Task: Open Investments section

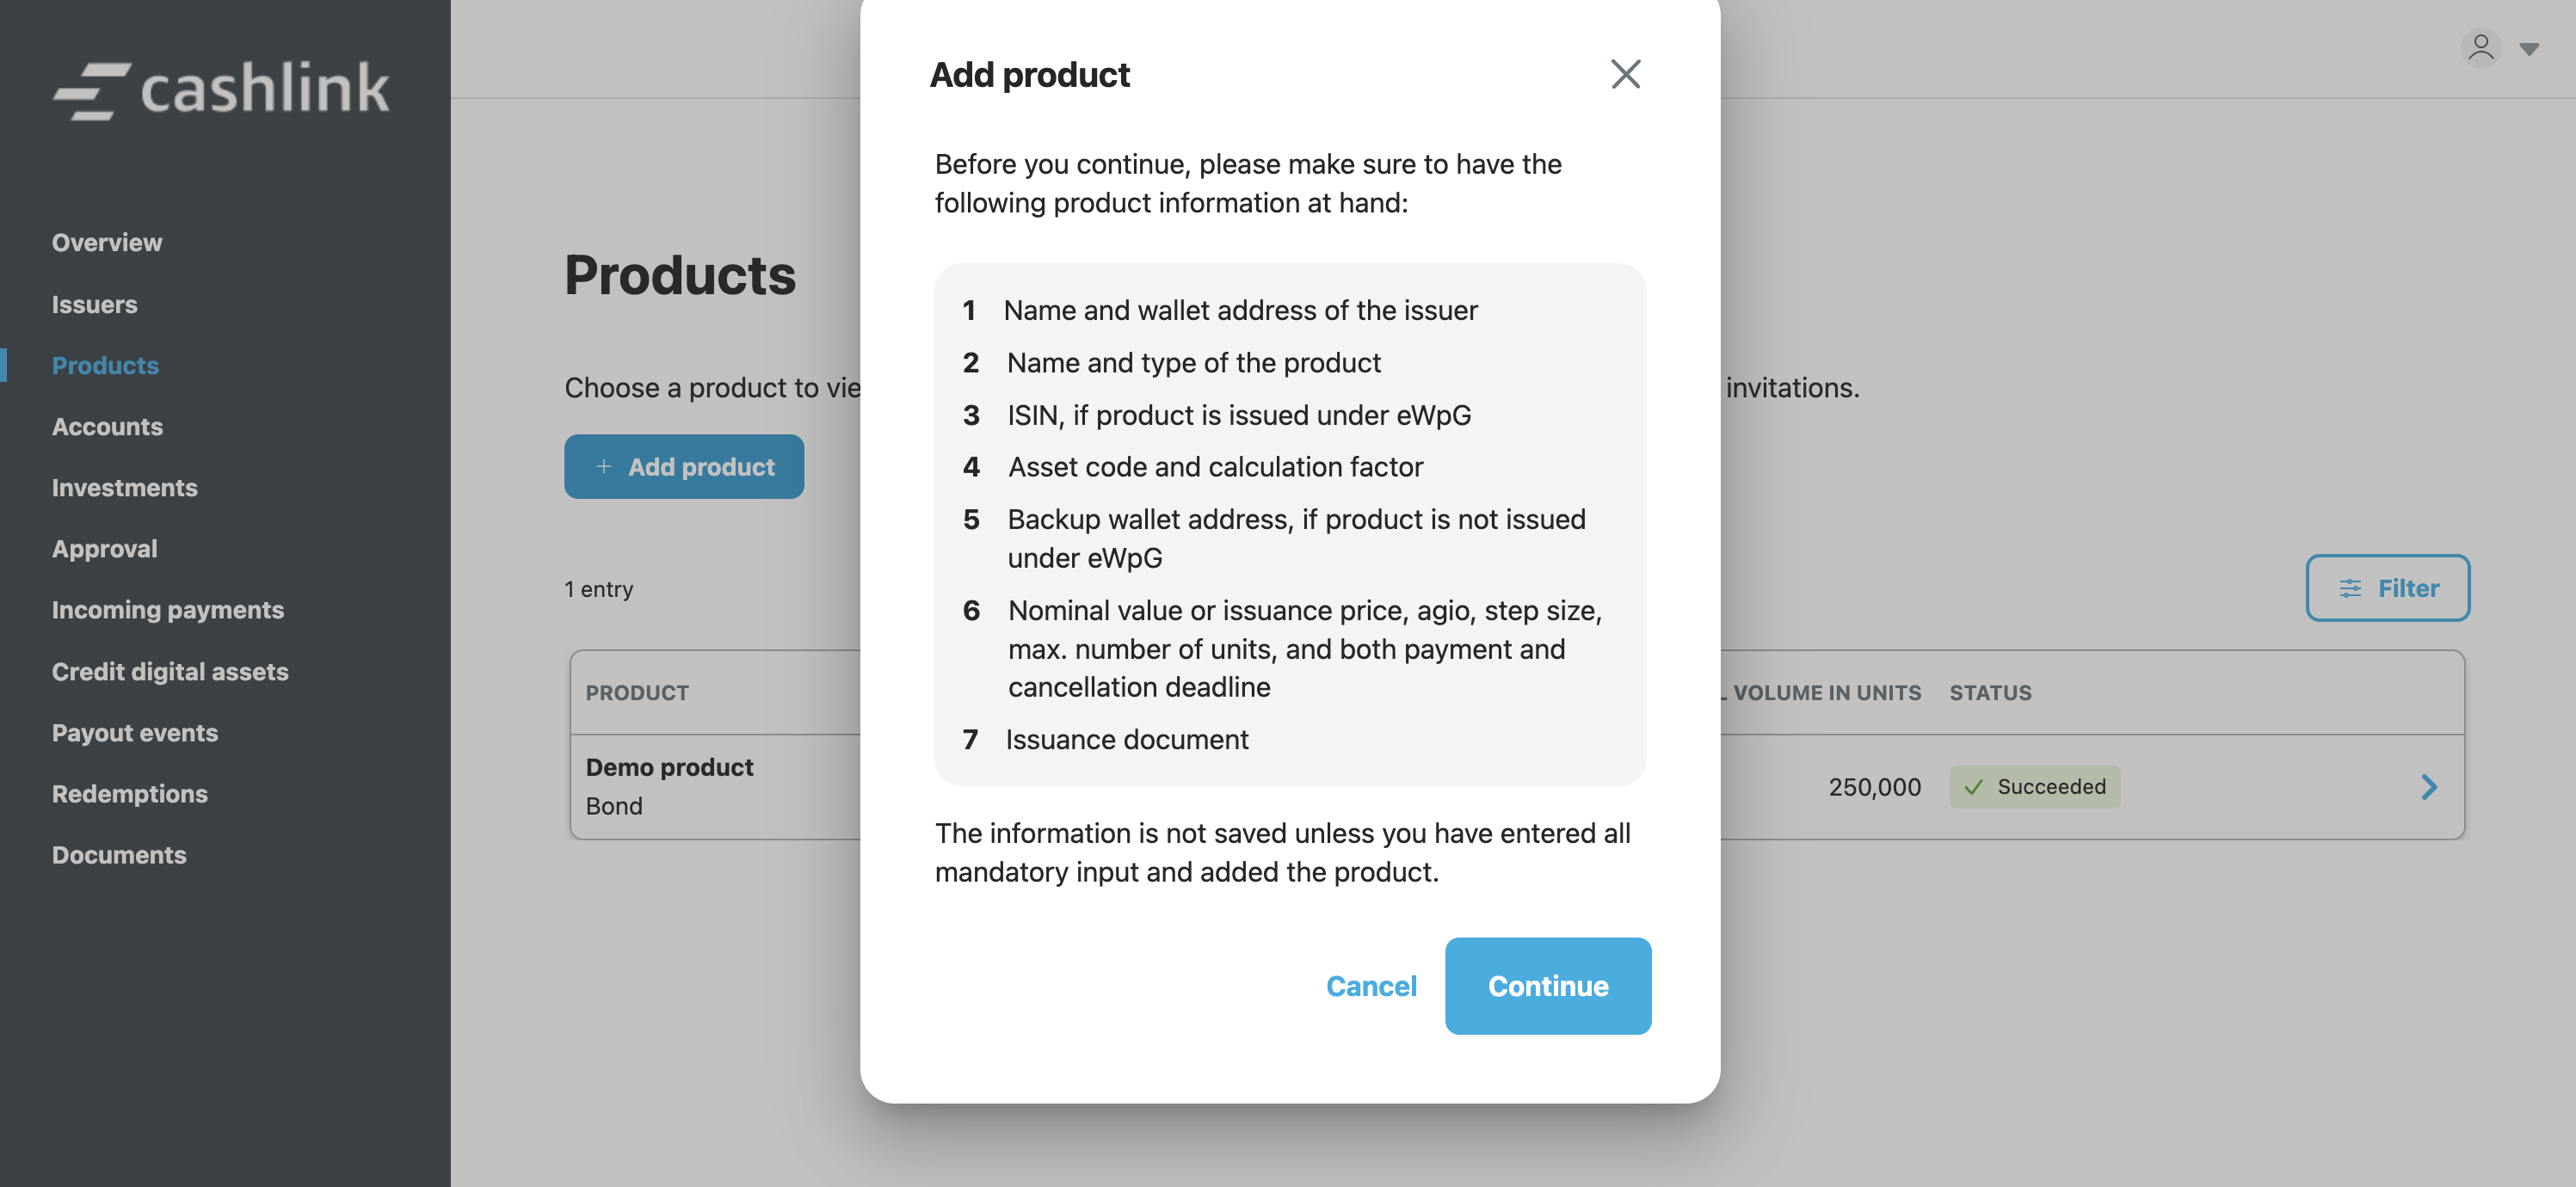Action: [x=125, y=488]
